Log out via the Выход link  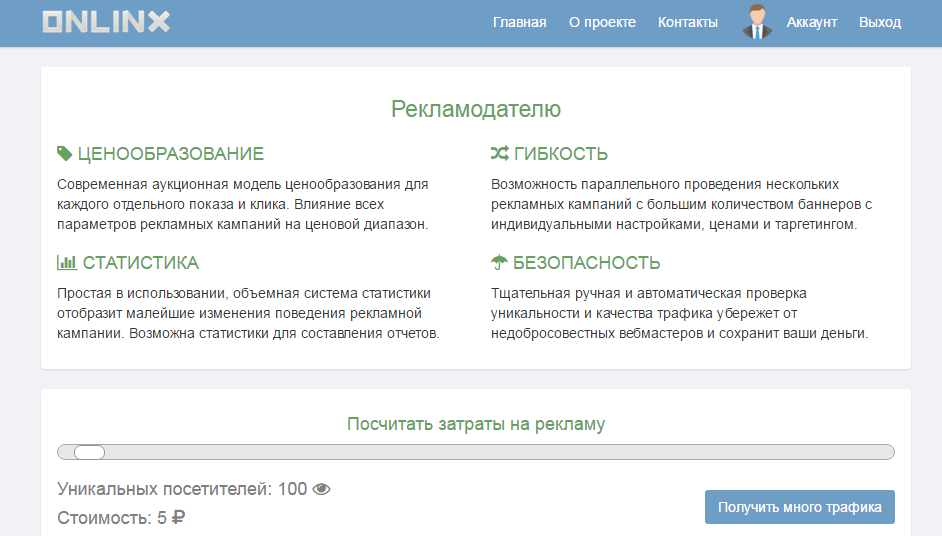(879, 22)
